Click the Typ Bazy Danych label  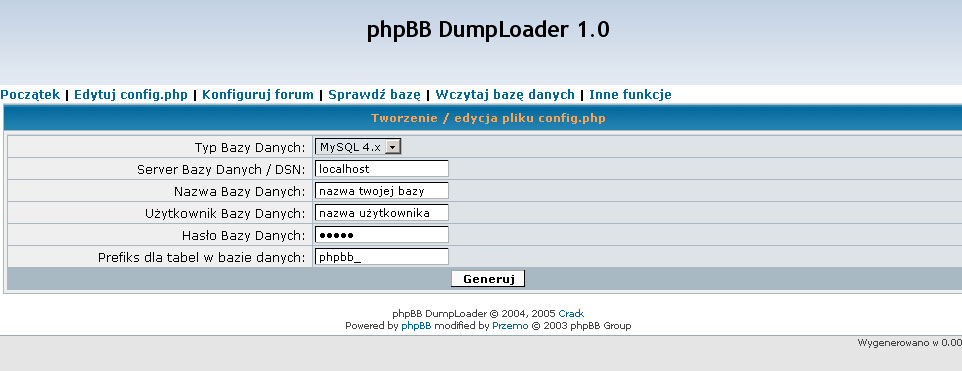click(250, 148)
